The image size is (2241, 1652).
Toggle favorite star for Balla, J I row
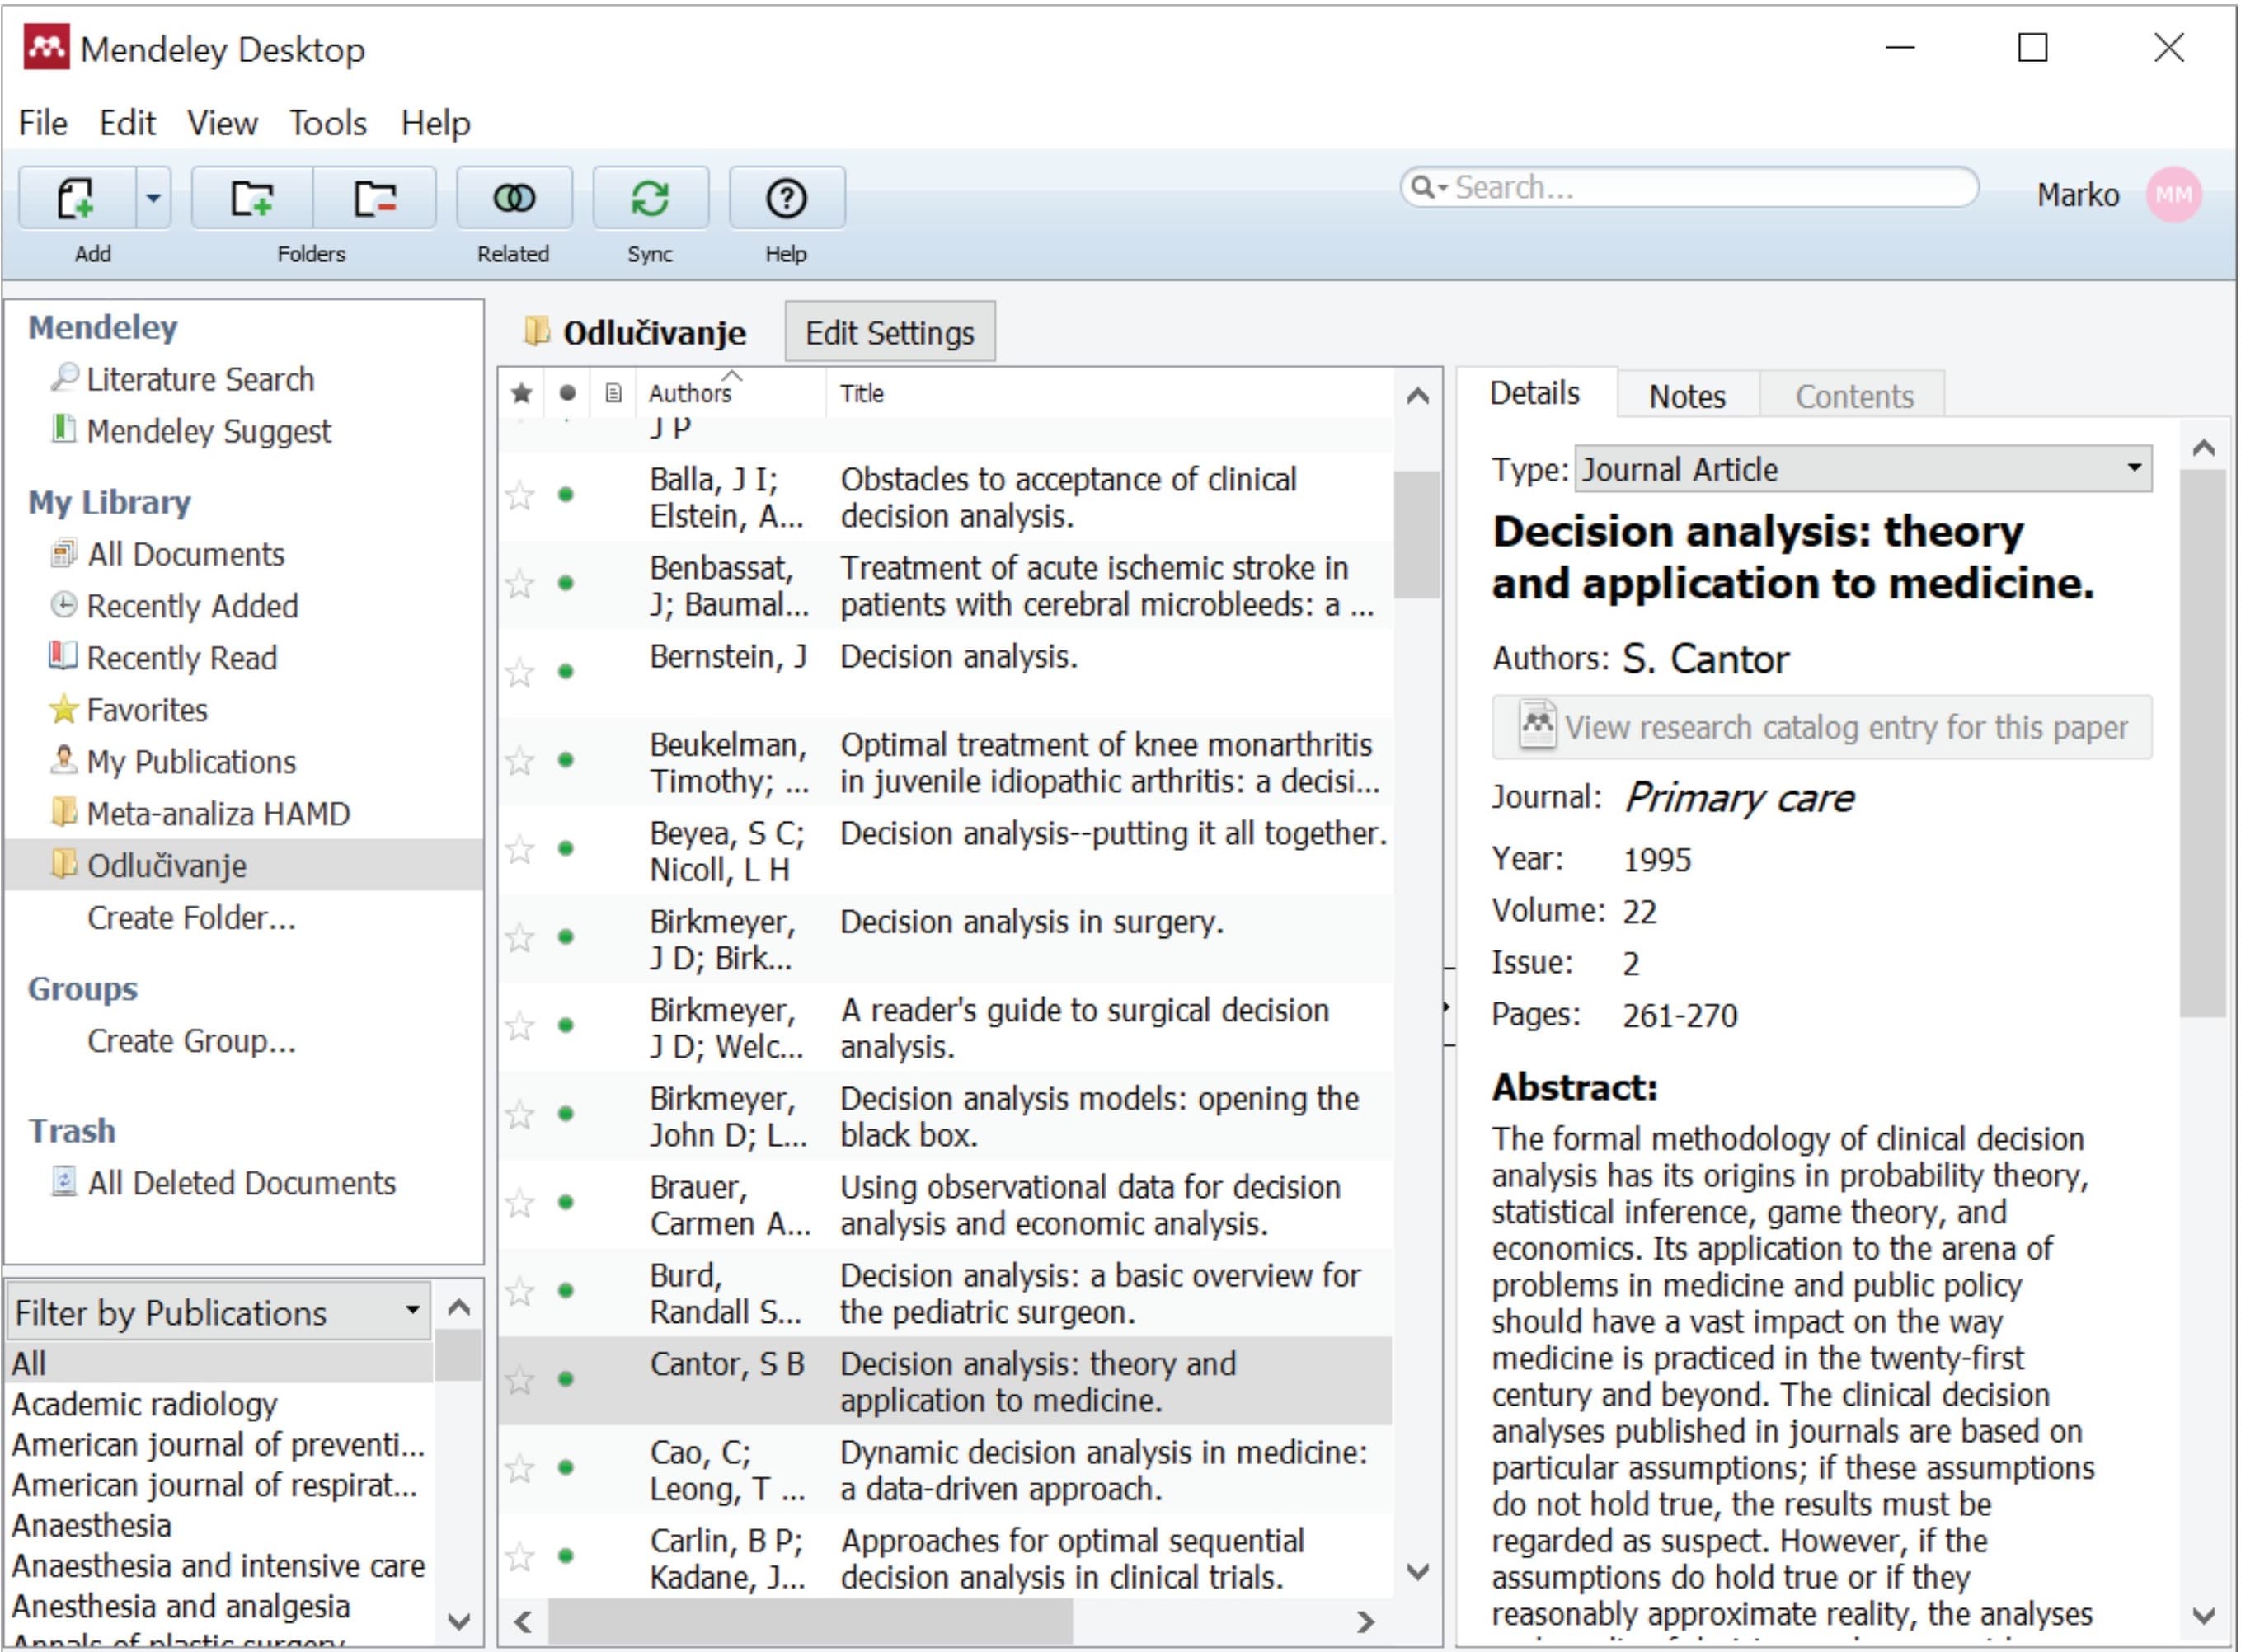click(x=520, y=495)
